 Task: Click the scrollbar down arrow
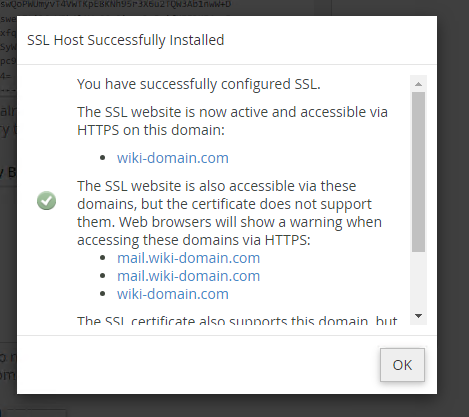(418, 316)
